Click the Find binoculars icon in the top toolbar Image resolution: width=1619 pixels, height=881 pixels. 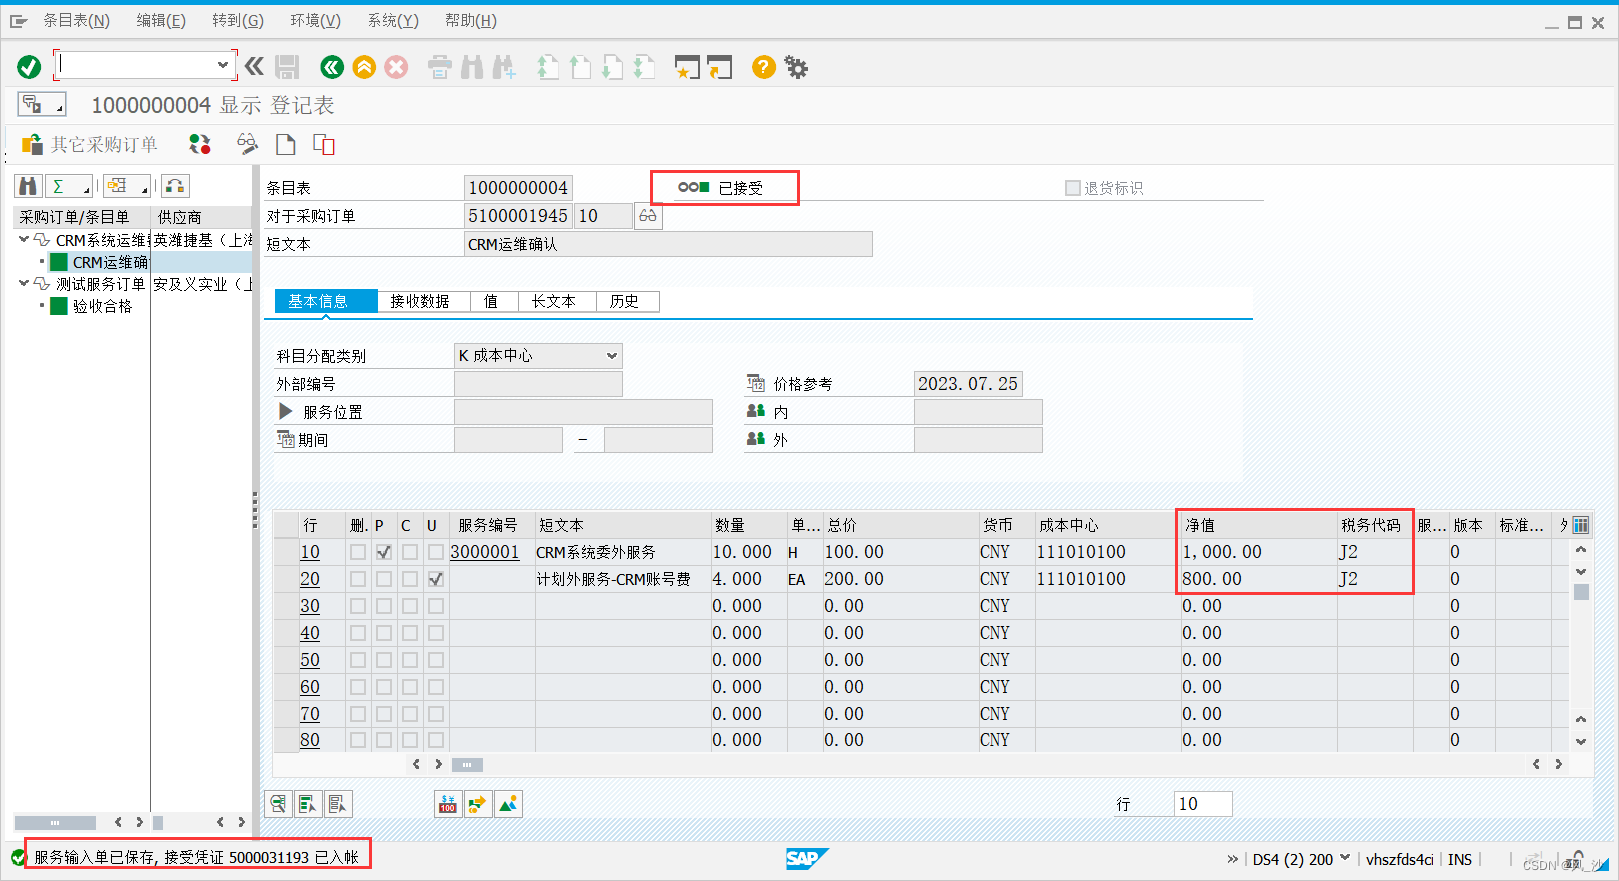(472, 67)
